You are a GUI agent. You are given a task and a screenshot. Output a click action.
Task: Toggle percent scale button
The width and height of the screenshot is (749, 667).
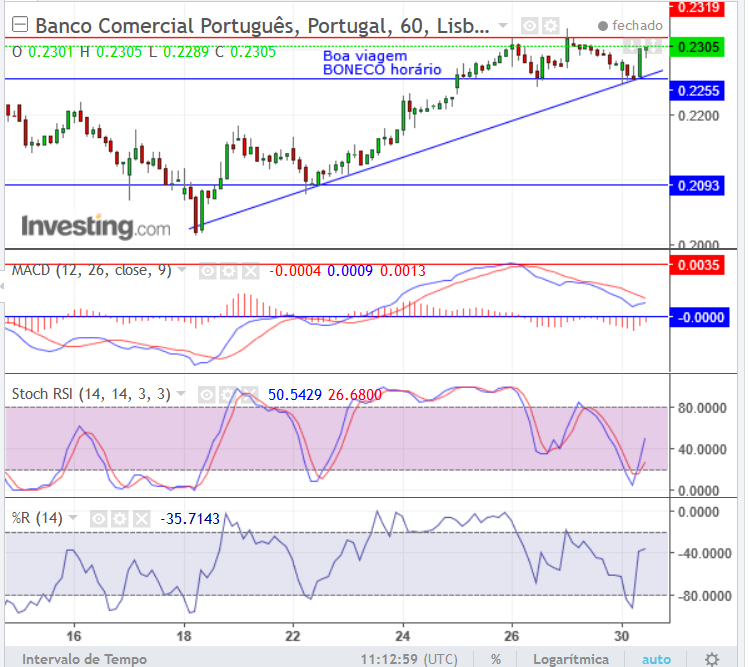pos(496,659)
